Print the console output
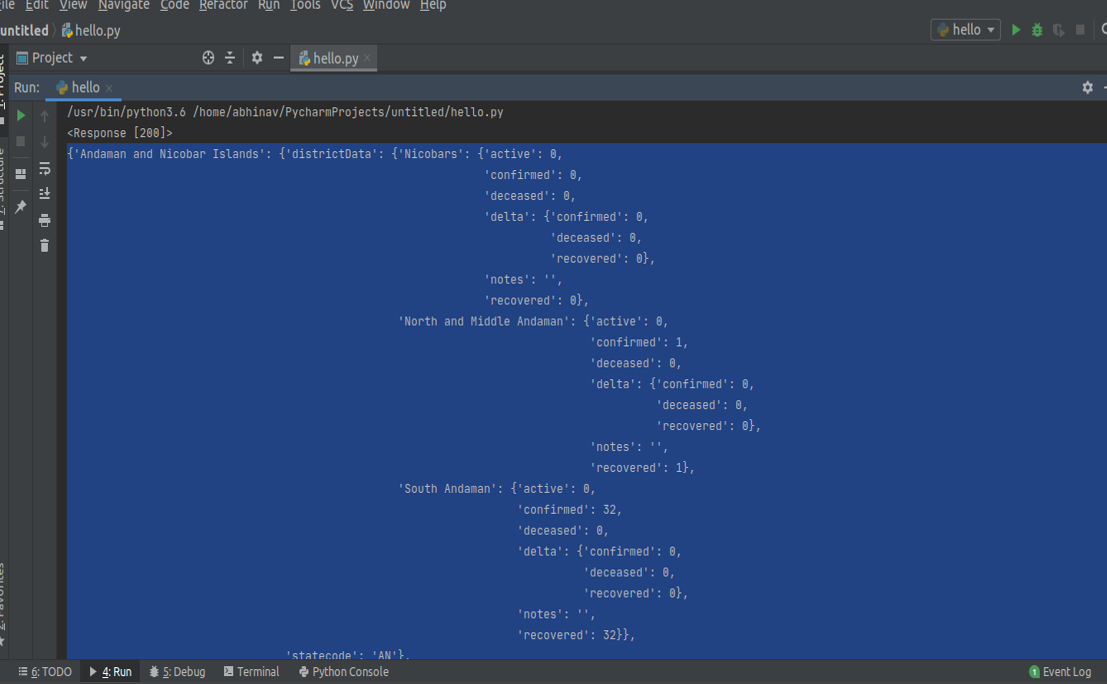This screenshot has height=684, width=1107. pos(44,220)
